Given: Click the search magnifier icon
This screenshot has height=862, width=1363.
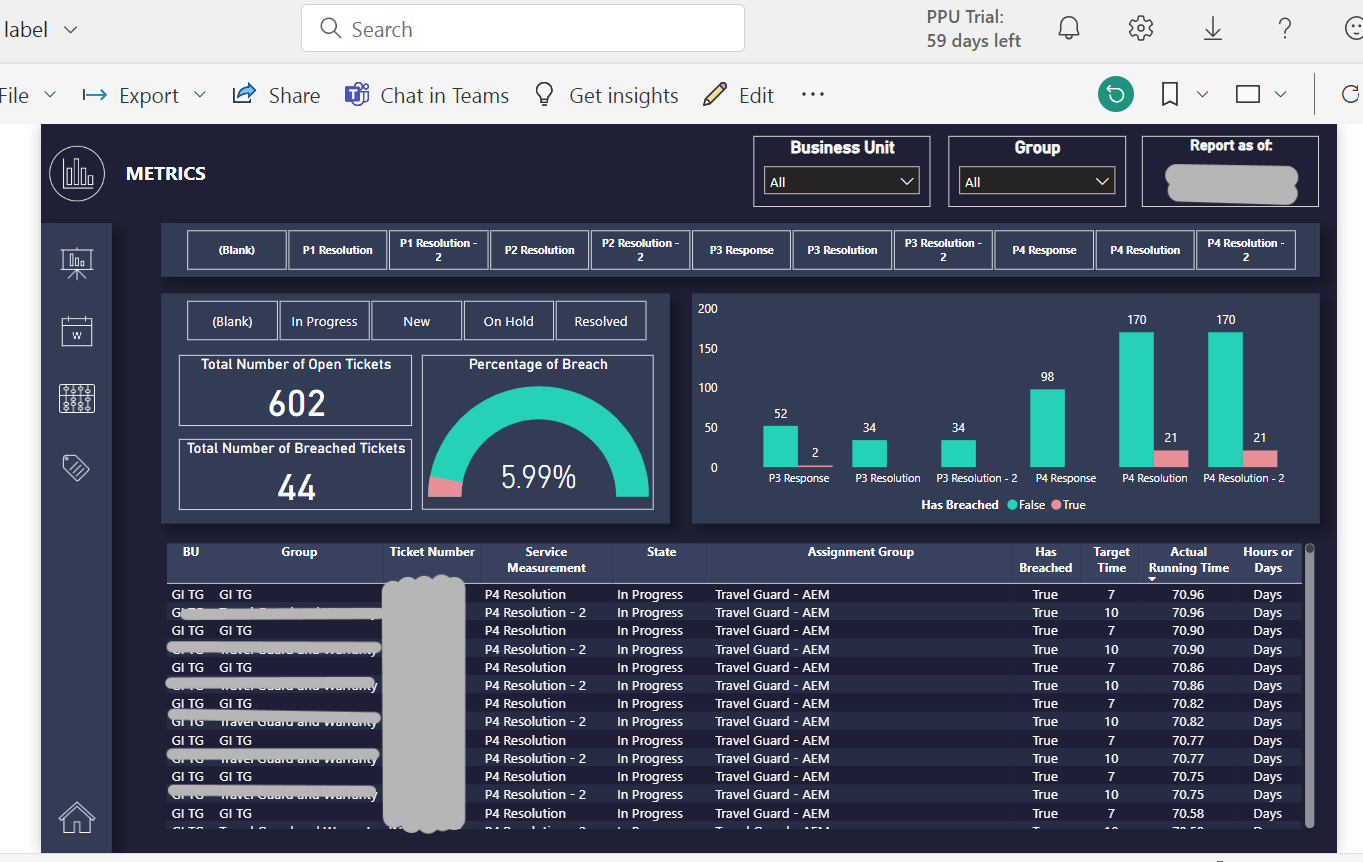Looking at the screenshot, I should click(x=330, y=29).
